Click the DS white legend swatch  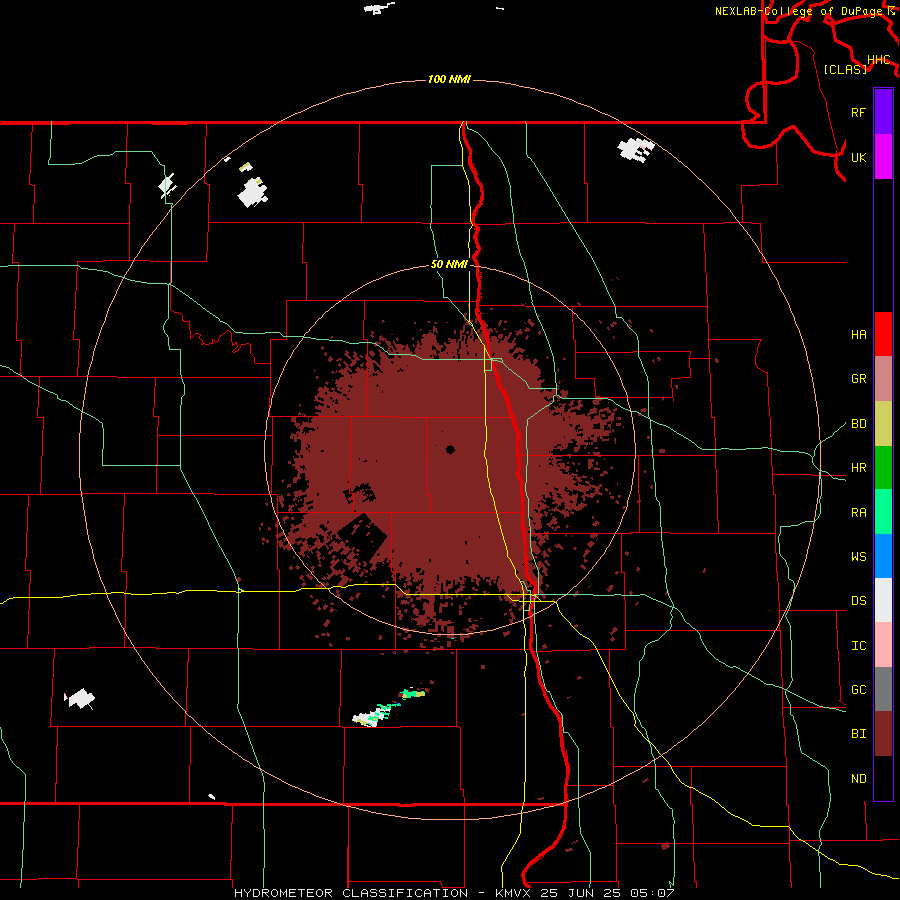coord(883,600)
